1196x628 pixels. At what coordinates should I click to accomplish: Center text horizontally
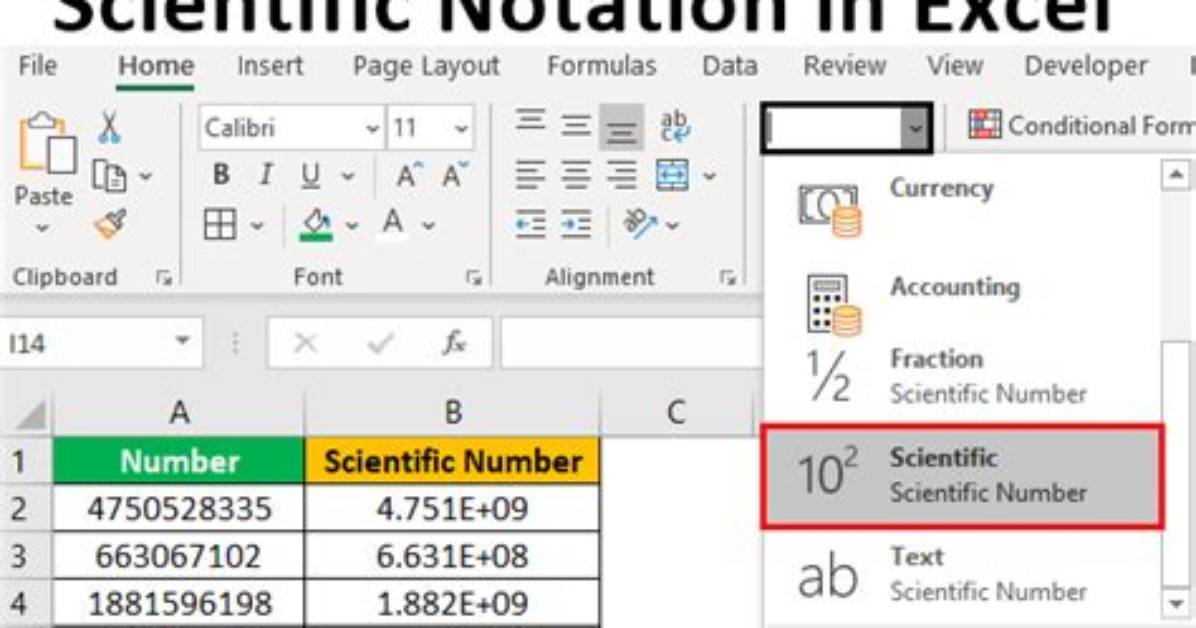pos(576,176)
